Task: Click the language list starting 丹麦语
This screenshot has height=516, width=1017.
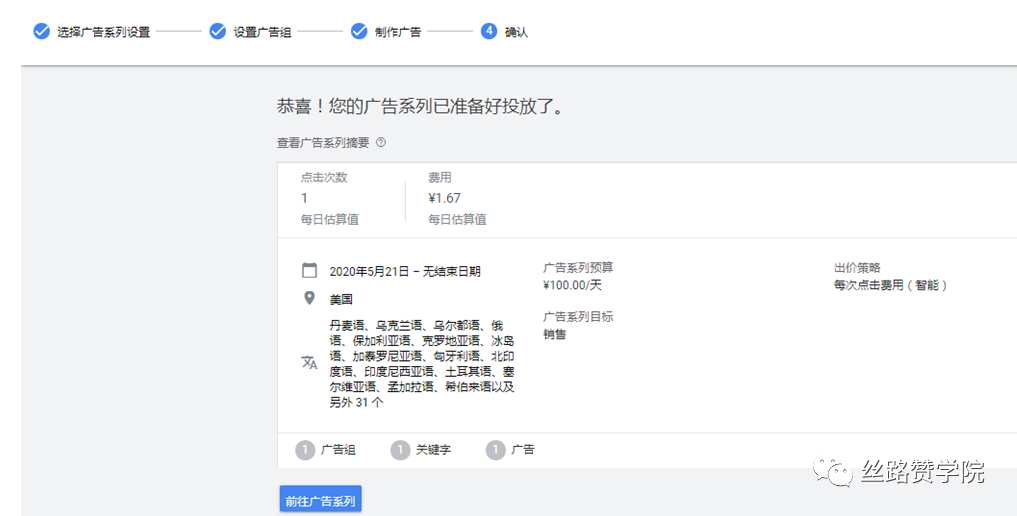Action: (422, 364)
